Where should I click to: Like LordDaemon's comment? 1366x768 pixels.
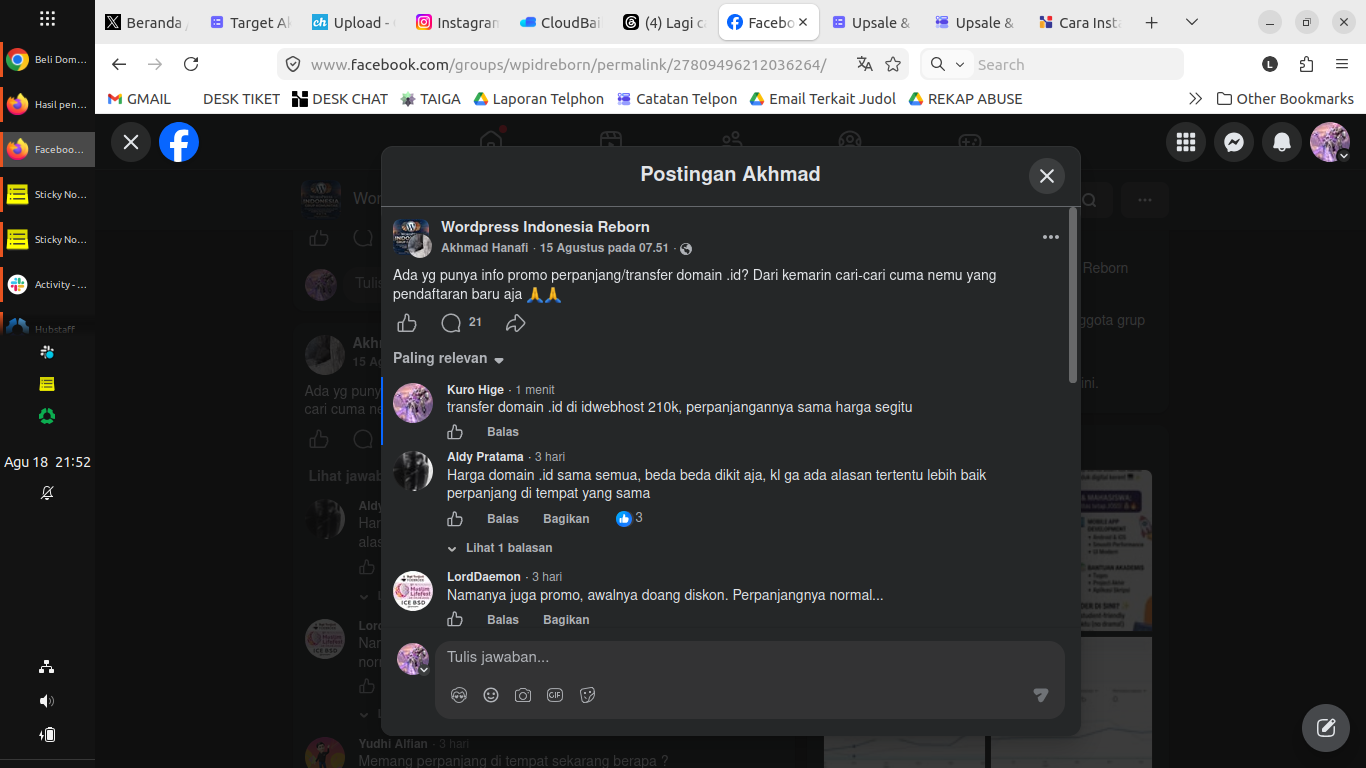coord(455,620)
